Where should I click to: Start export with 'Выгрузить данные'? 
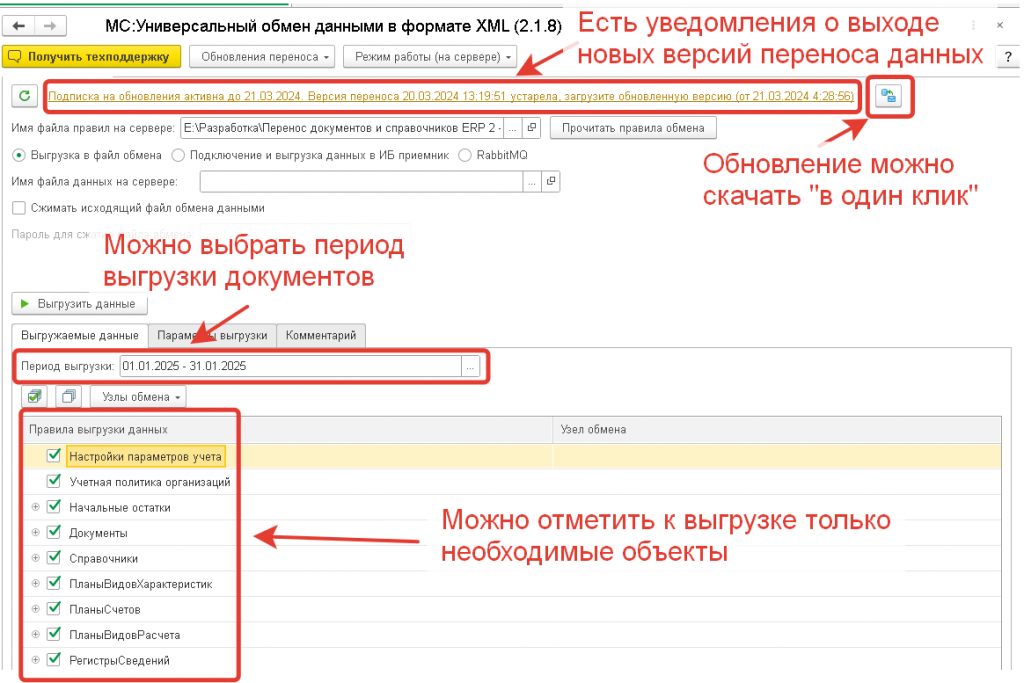click(79, 304)
